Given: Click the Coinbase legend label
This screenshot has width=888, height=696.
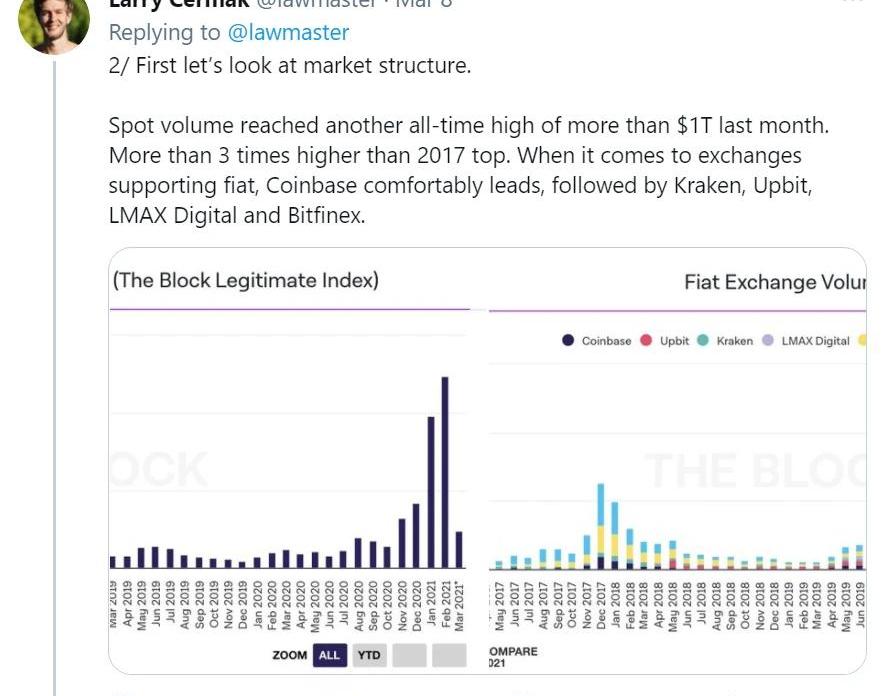Looking at the screenshot, I should (606, 341).
